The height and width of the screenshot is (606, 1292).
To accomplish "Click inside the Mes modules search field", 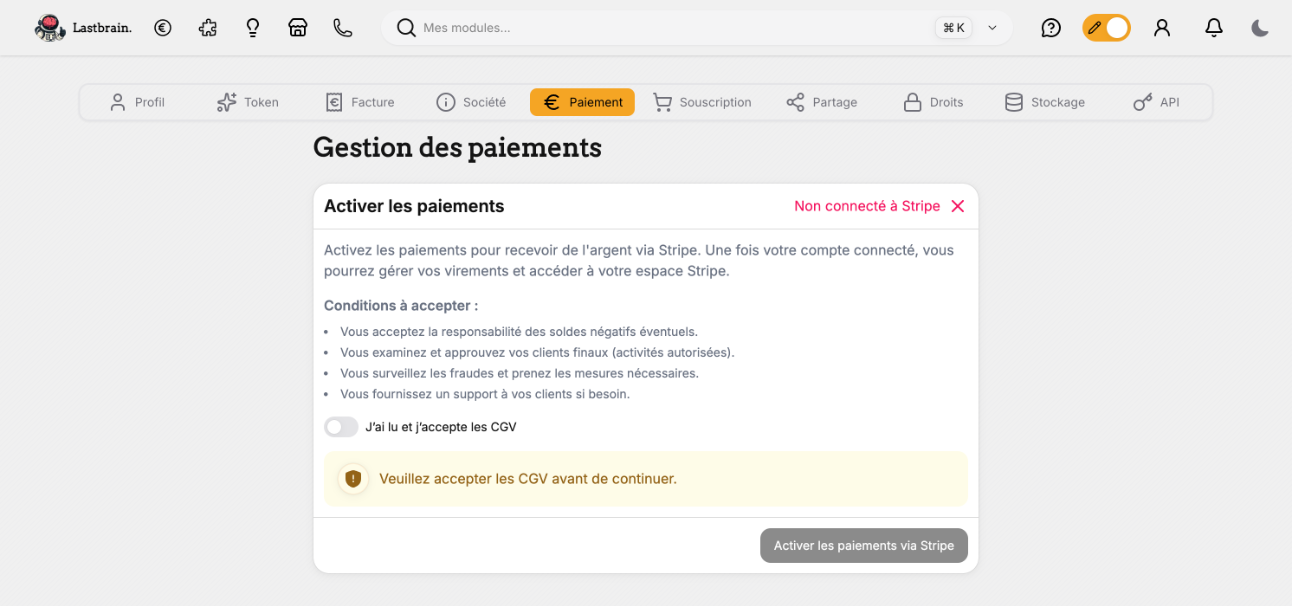I will click(x=600, y=27).
